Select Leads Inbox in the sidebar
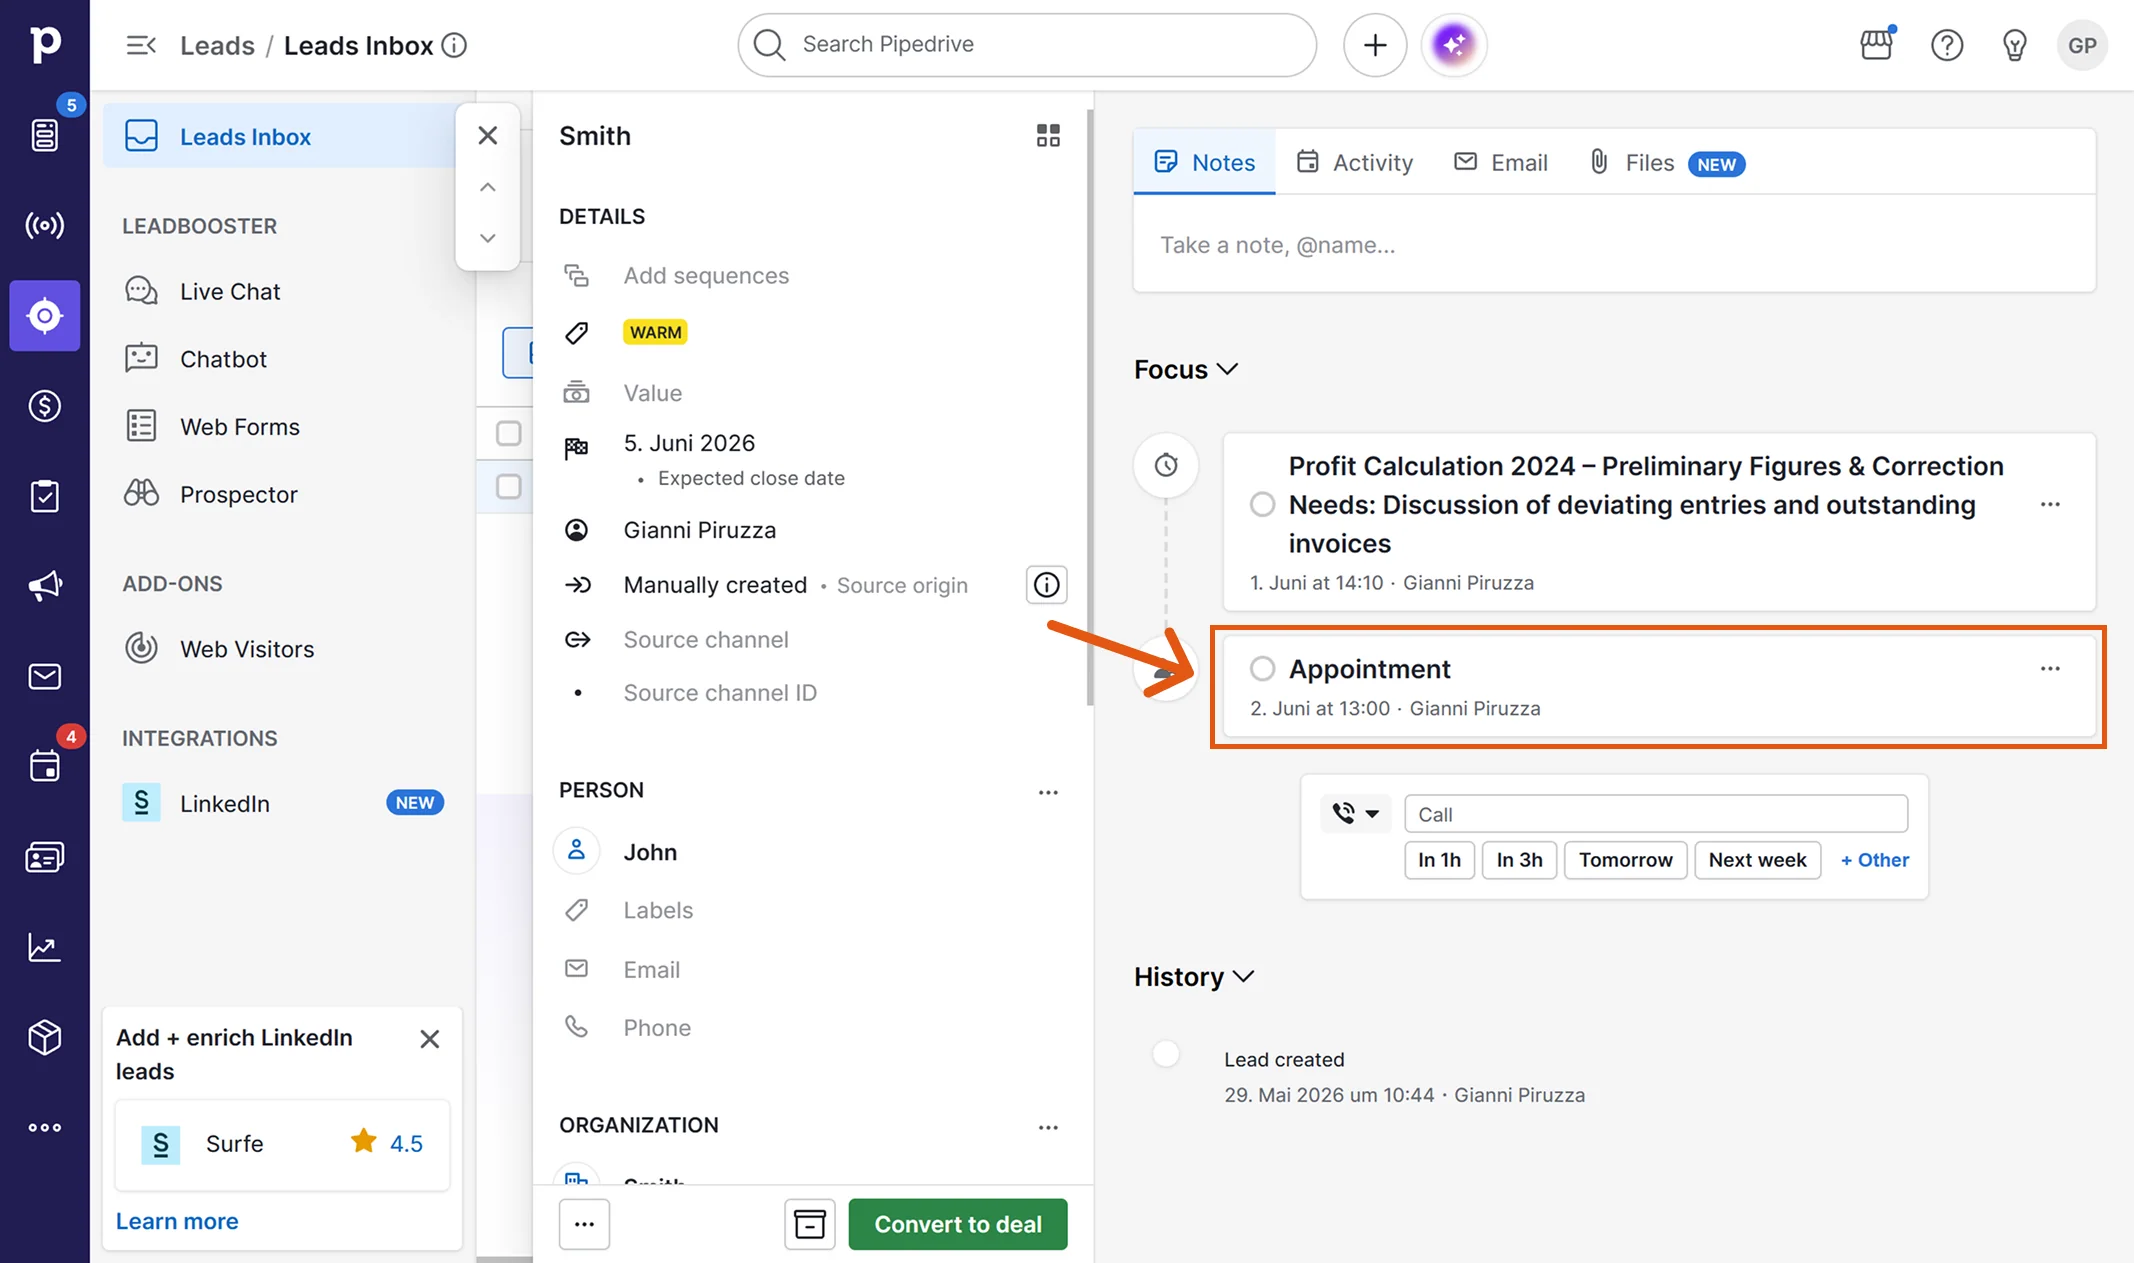 280,136
